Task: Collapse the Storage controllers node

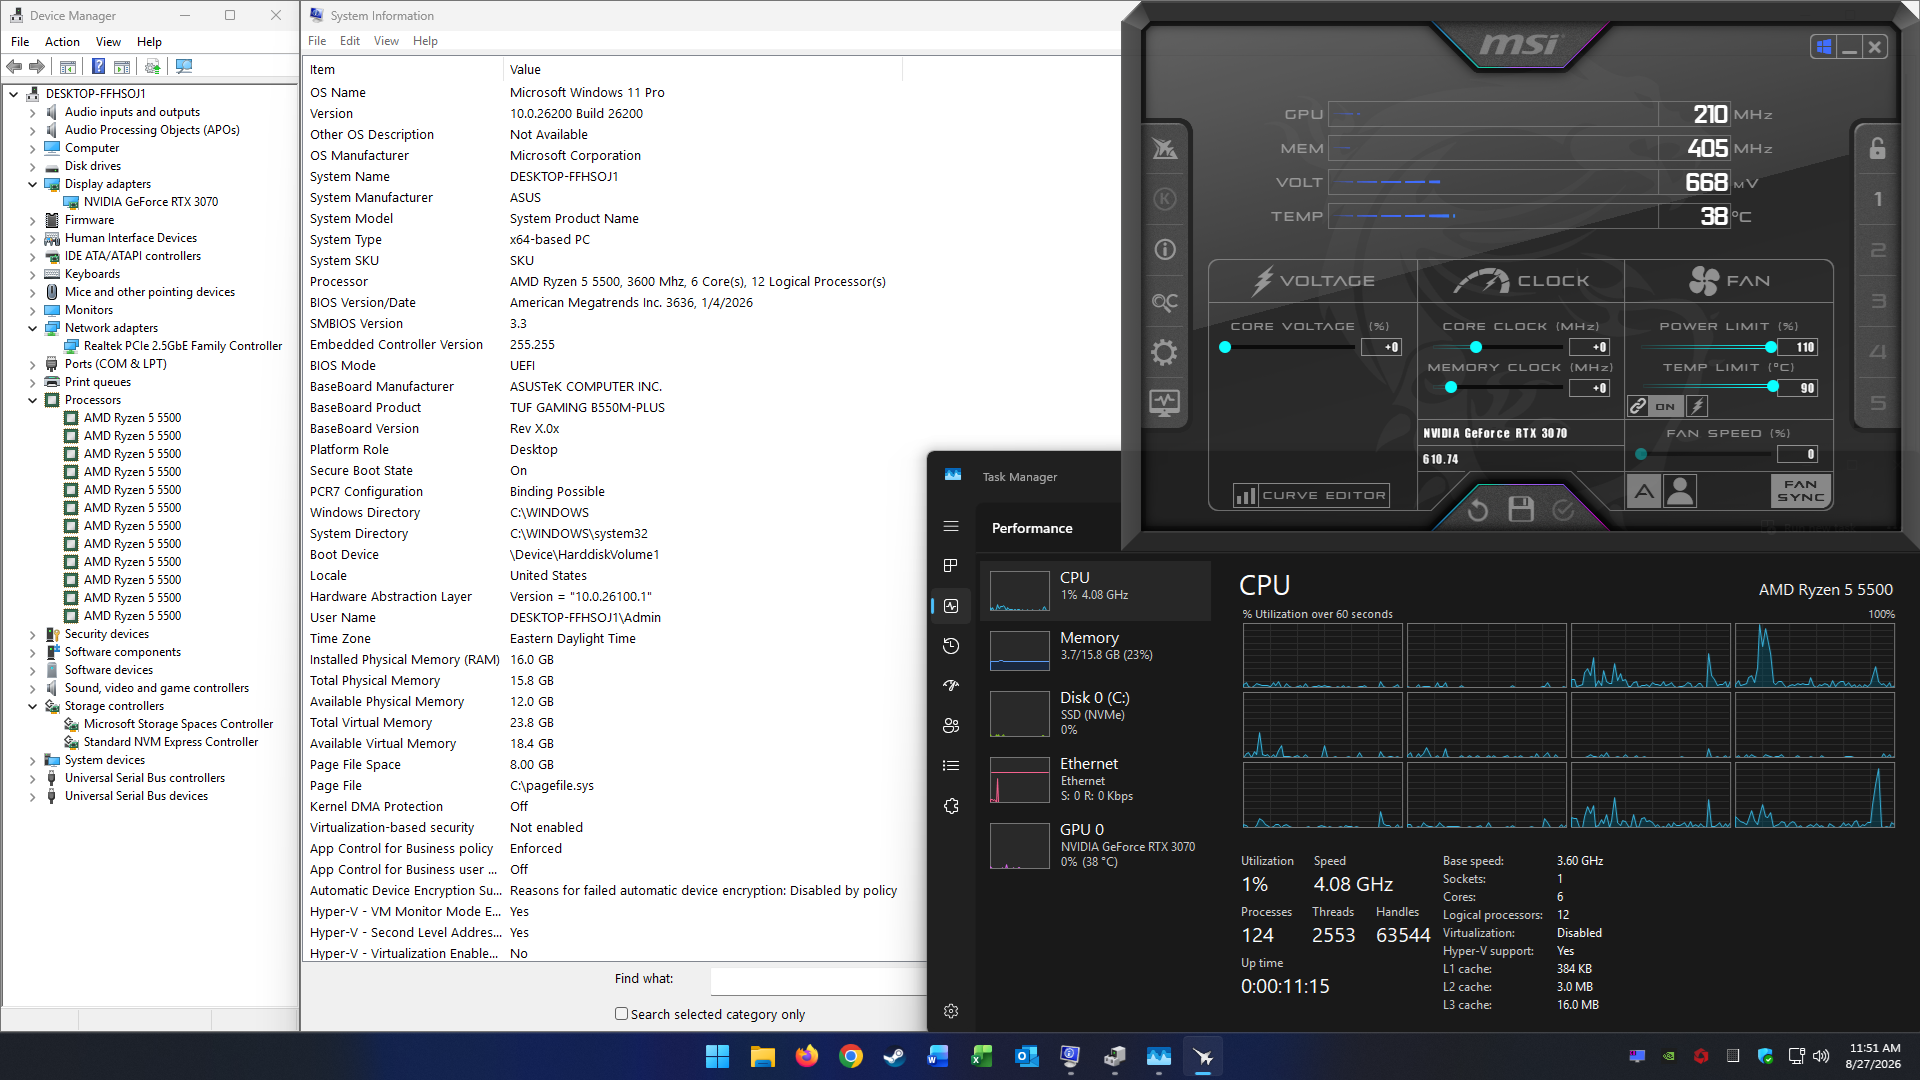Action: click(32, 706)
